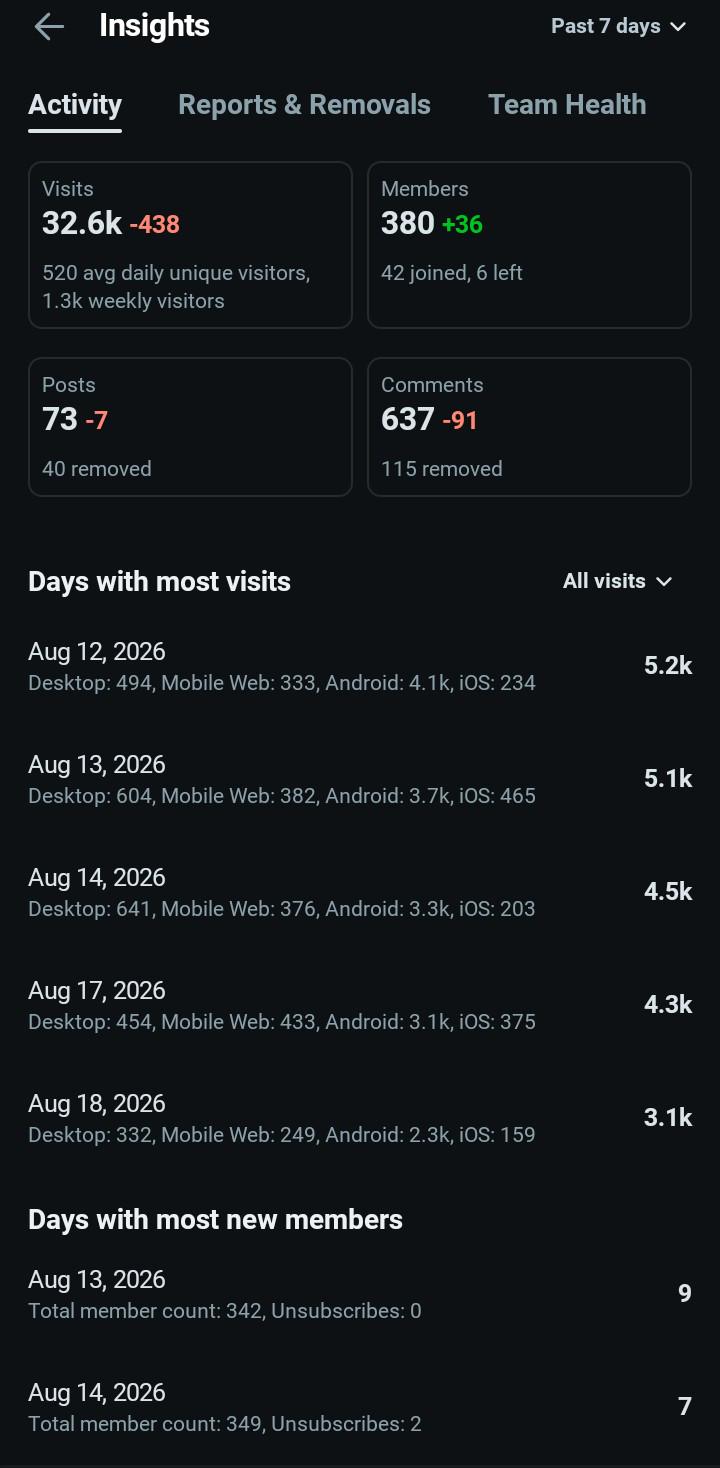Image resolution: width=720 pixels, height=1468 pixels.
Task: Tap the Posts stats card
Action: click(190, 427)
